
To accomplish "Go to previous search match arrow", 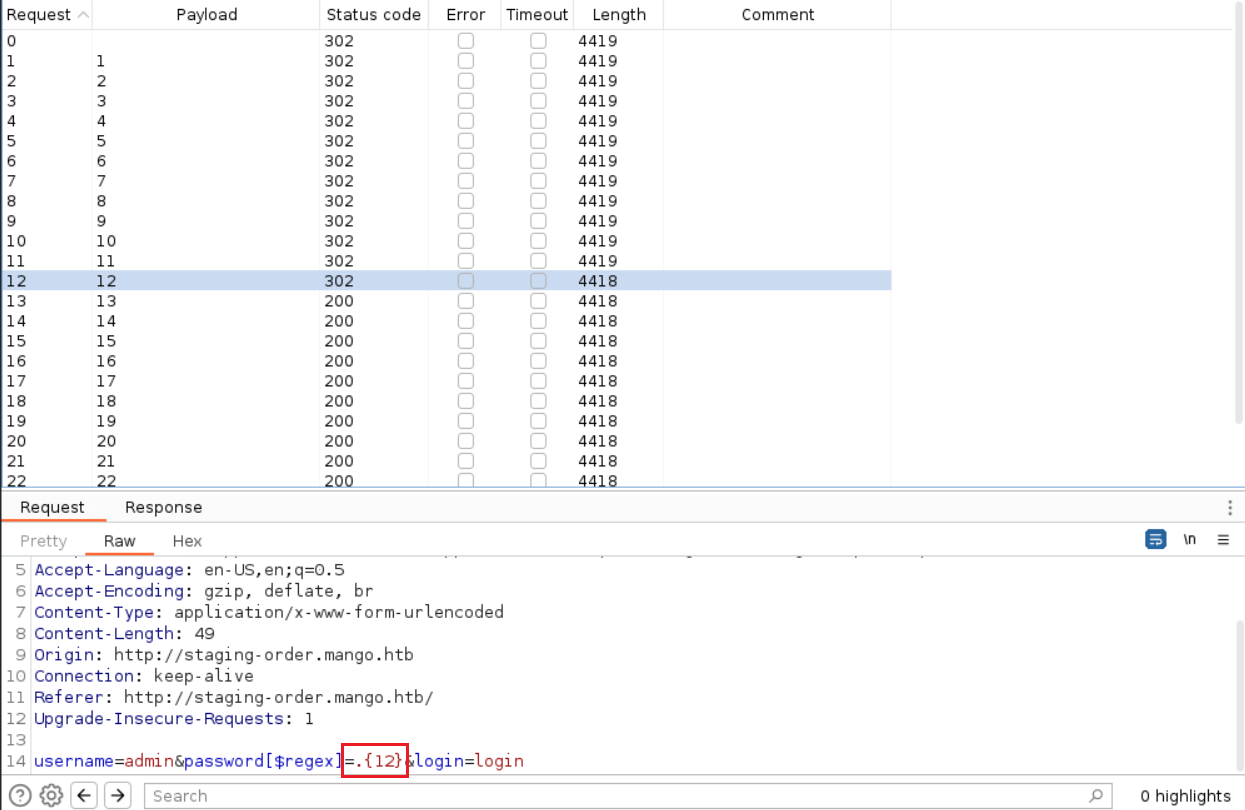I will tap(85, 796).
